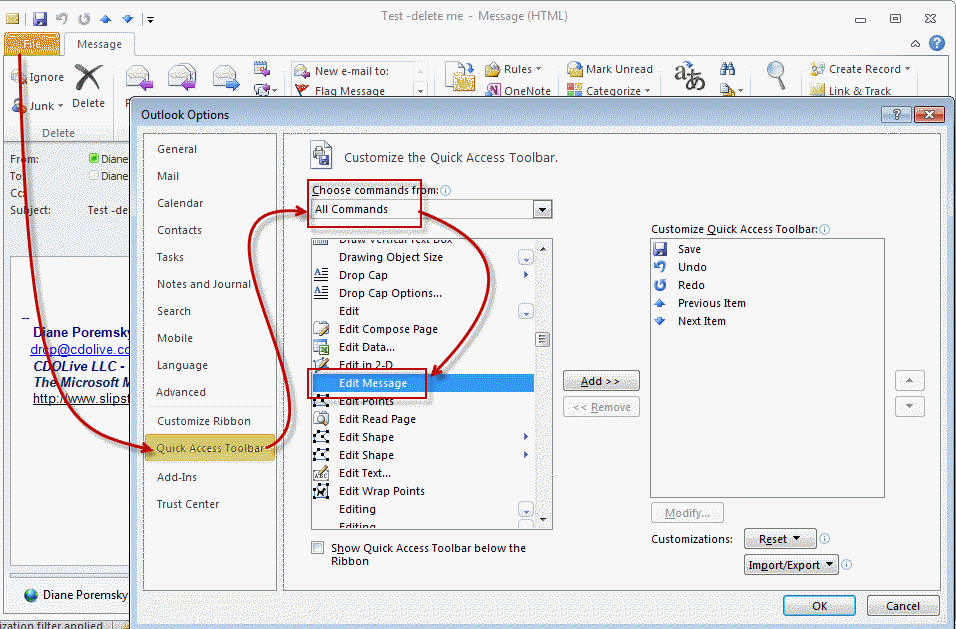
Task: Open Trust Center options category
Action: pyautogui.click(x=188, y=504)
